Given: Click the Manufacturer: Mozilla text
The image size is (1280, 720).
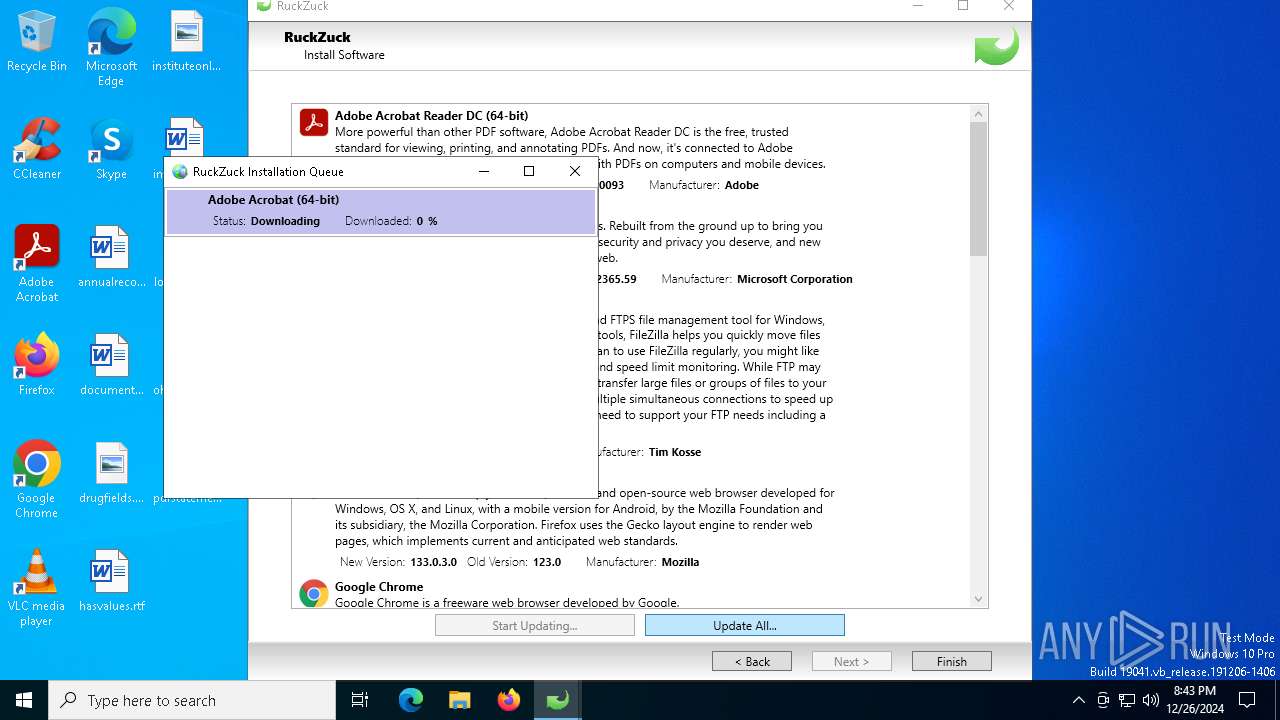Looking at the screenshot, I should pyautogui.click(x=643, y=562).
